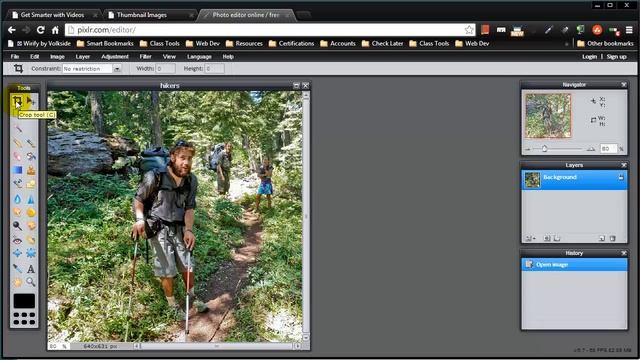Bookmark this page with the star icon
Viewport: 640px width, 360px height.
[469, 30]
